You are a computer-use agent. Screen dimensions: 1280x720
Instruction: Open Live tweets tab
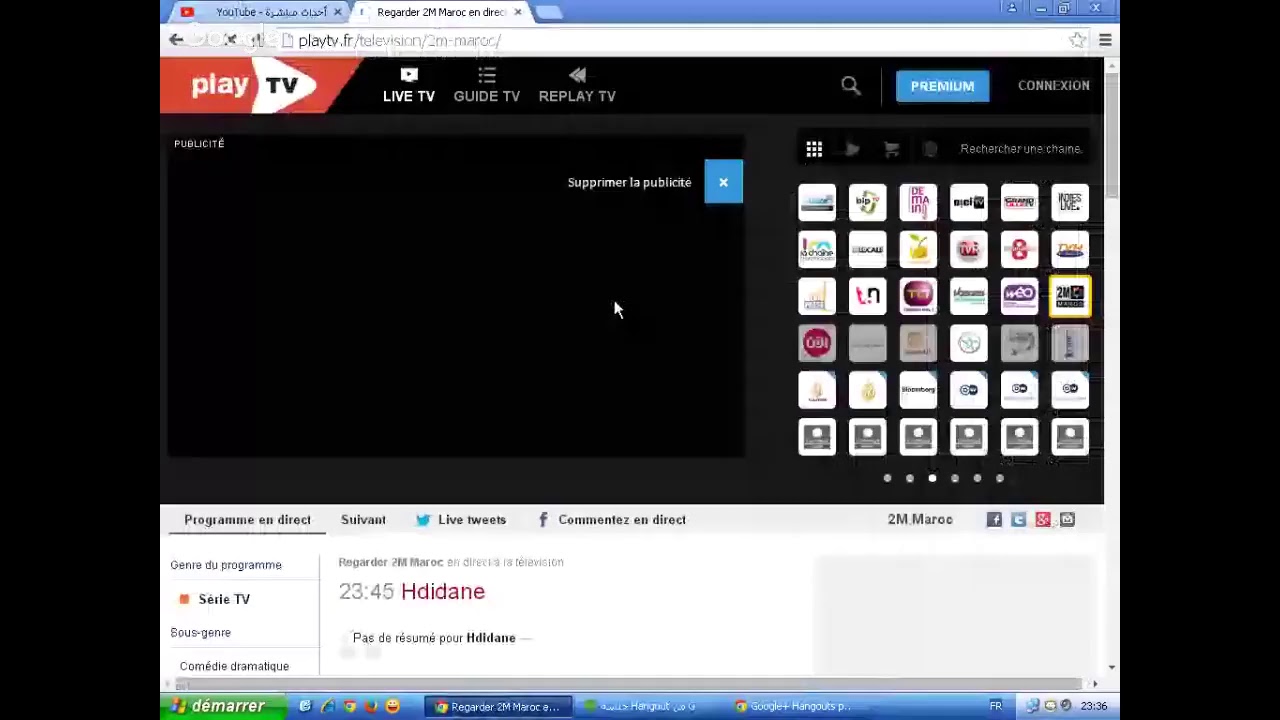[x=461, y=520]
